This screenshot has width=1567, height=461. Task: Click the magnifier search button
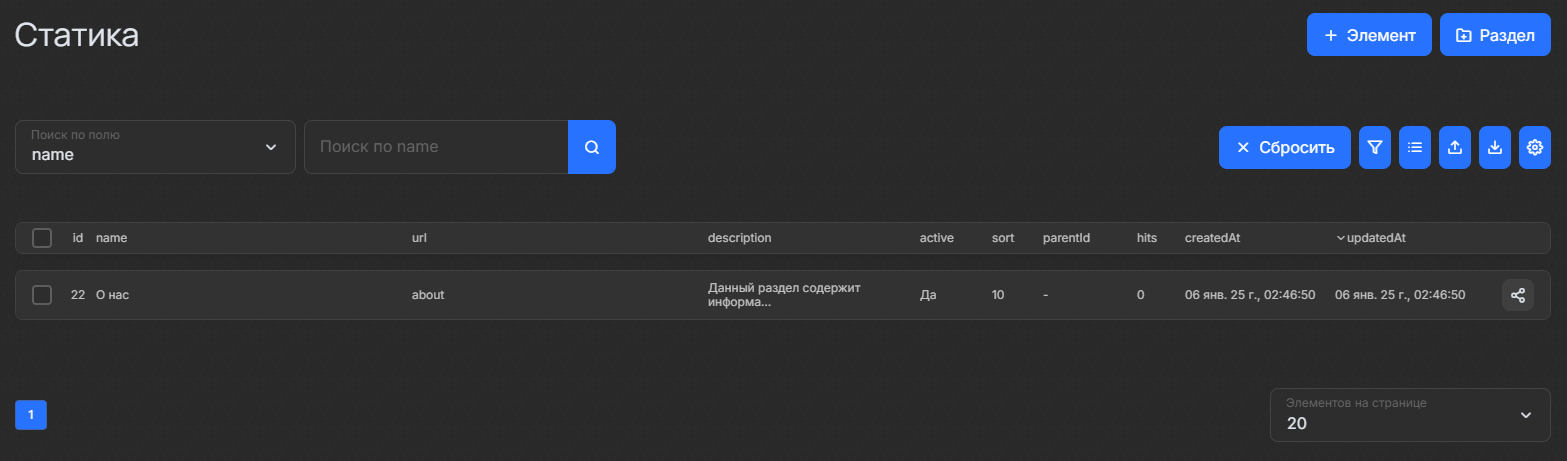click(591, 147)
